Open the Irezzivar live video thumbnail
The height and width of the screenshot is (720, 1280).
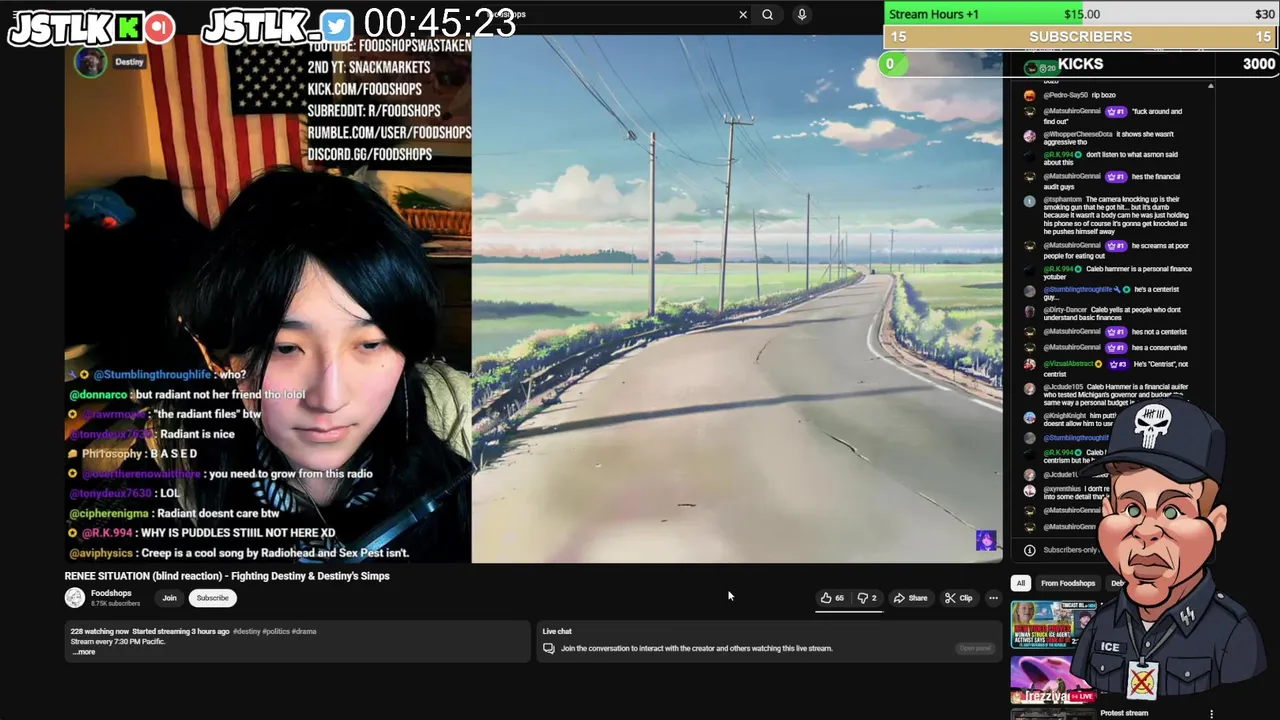click(x=1053, y=679)
